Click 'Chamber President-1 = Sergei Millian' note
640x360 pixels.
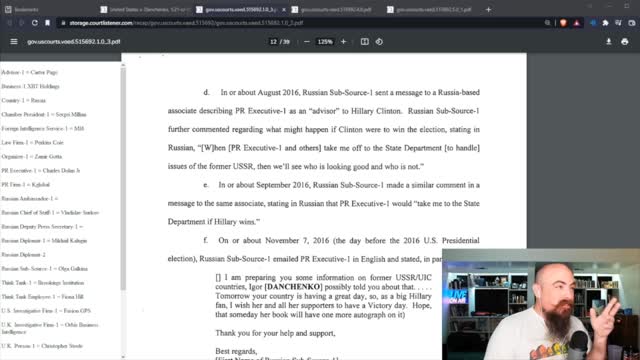click(x=44, y=114)
